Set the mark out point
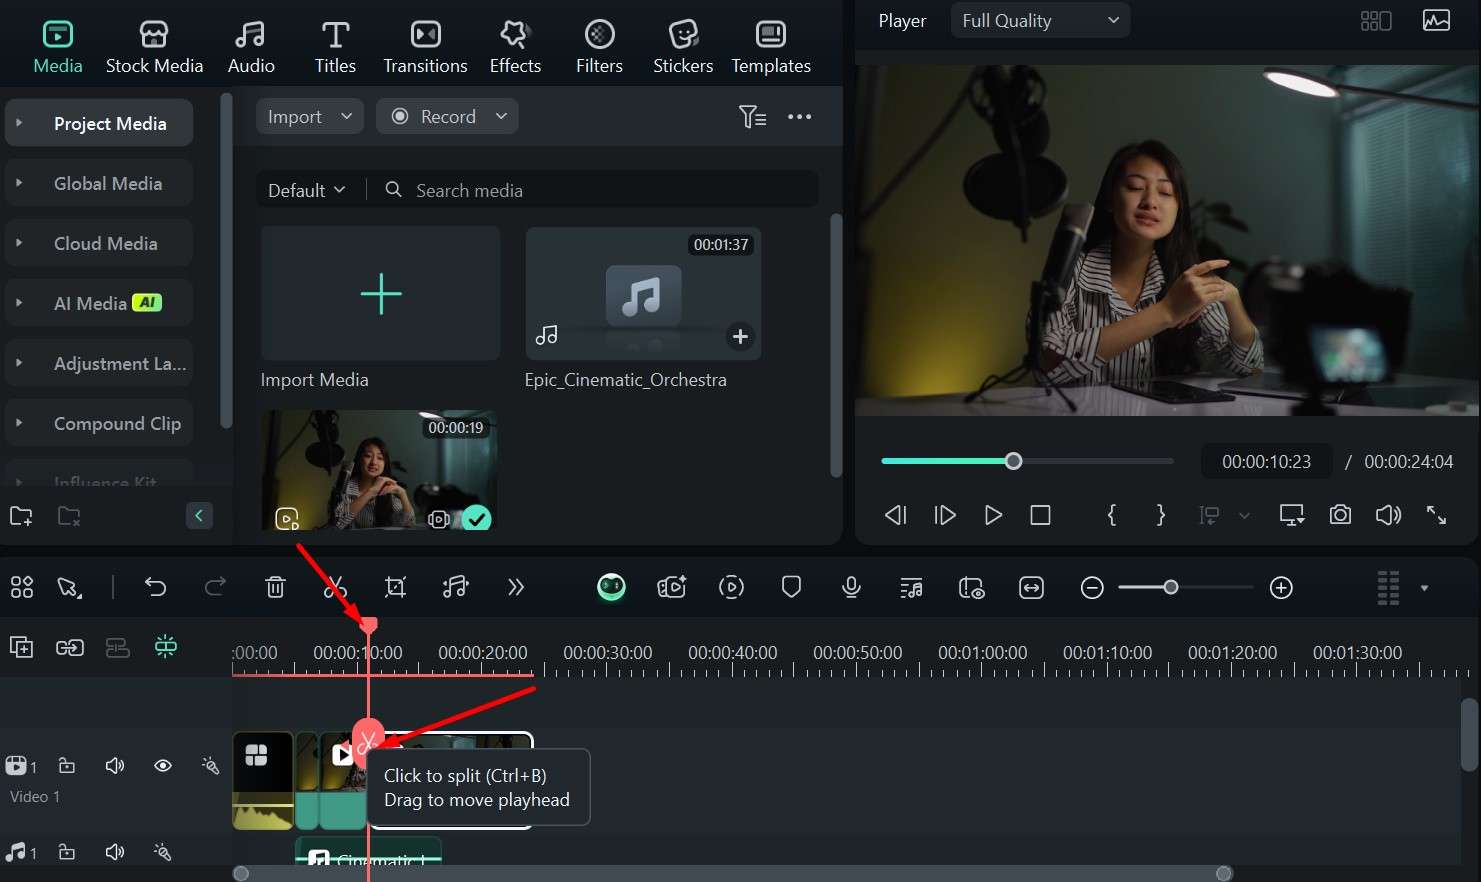 1160,515
